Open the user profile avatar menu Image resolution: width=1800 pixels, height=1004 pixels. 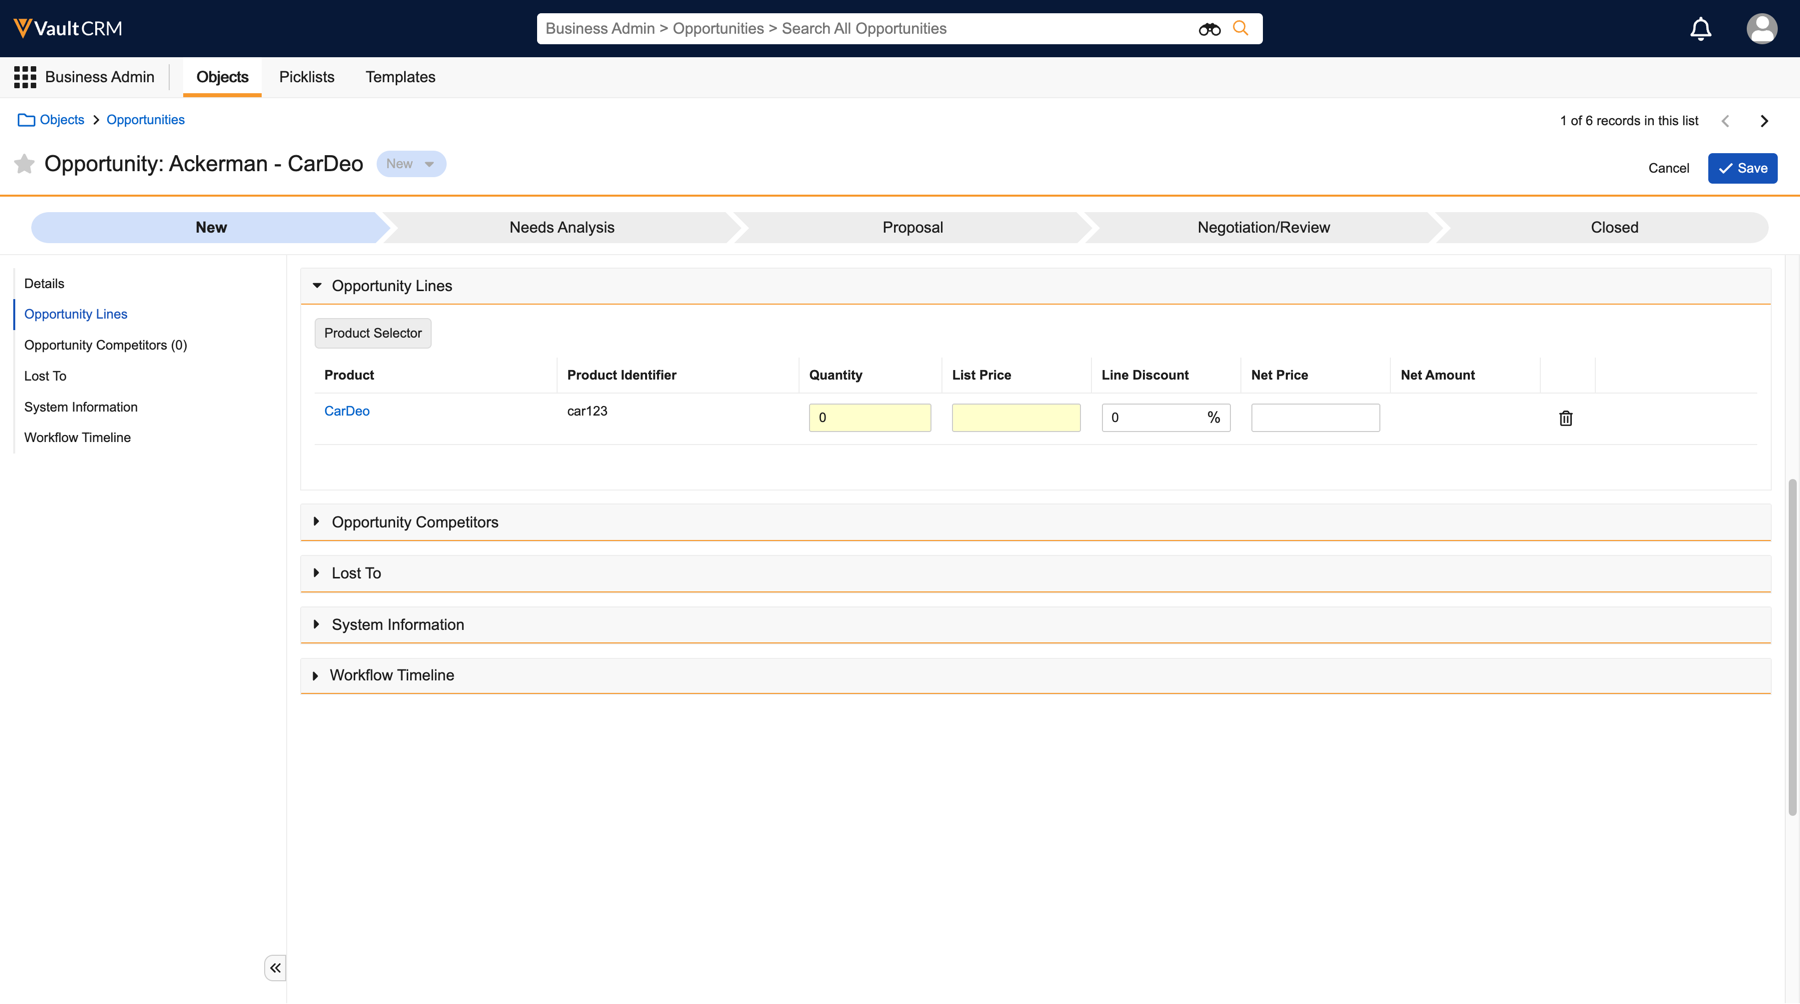pyautogui.click(x=1761, y=29)
